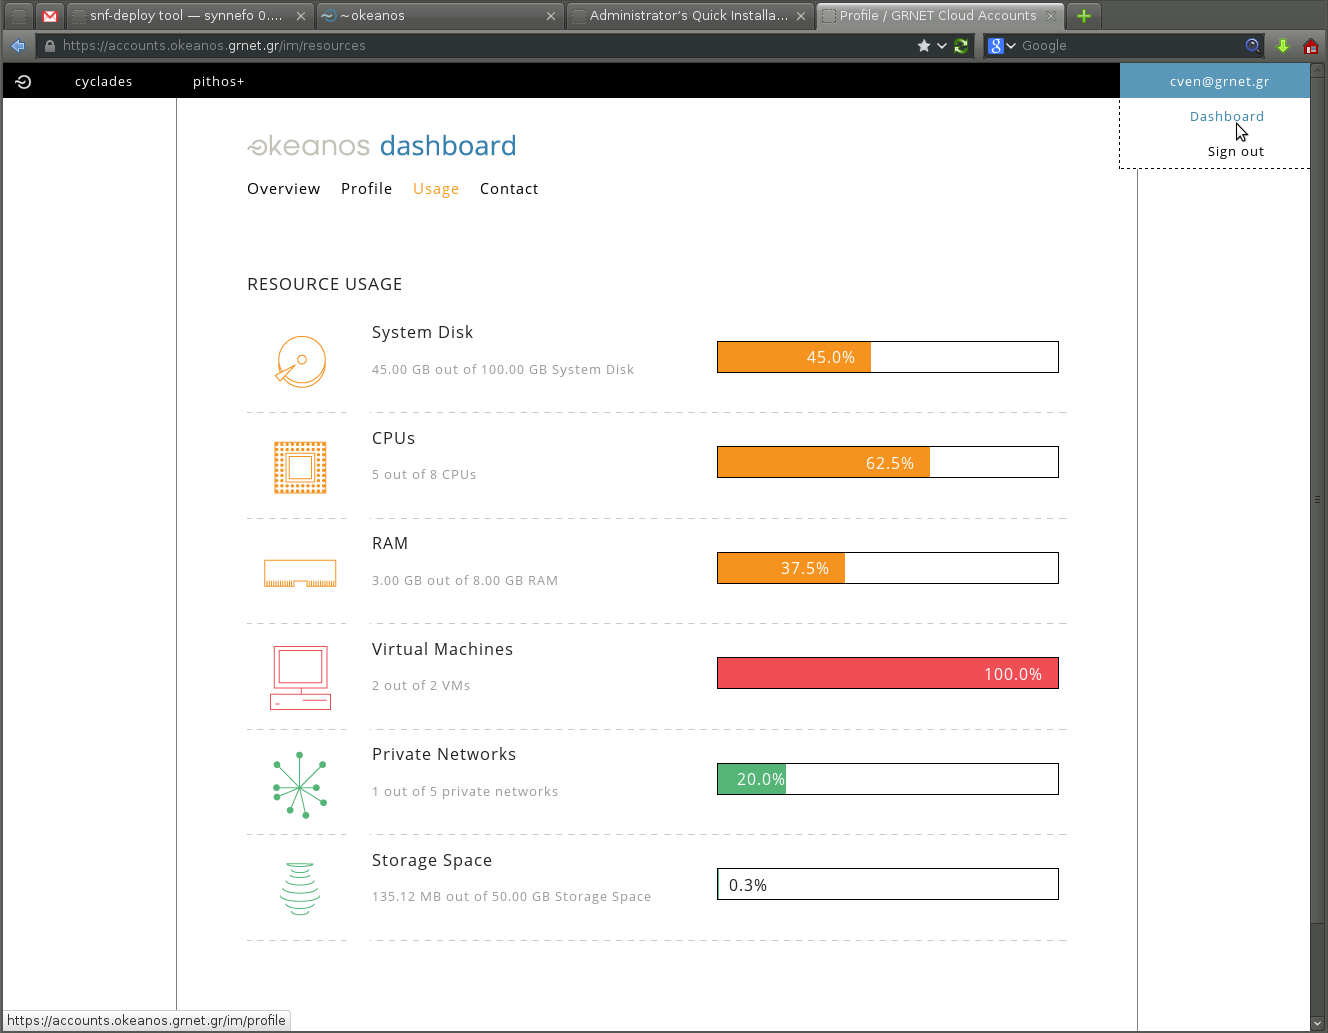Click the CPUs chip icon
The height and width of the screenshot is (1033, 1328).
click(300, 467)
